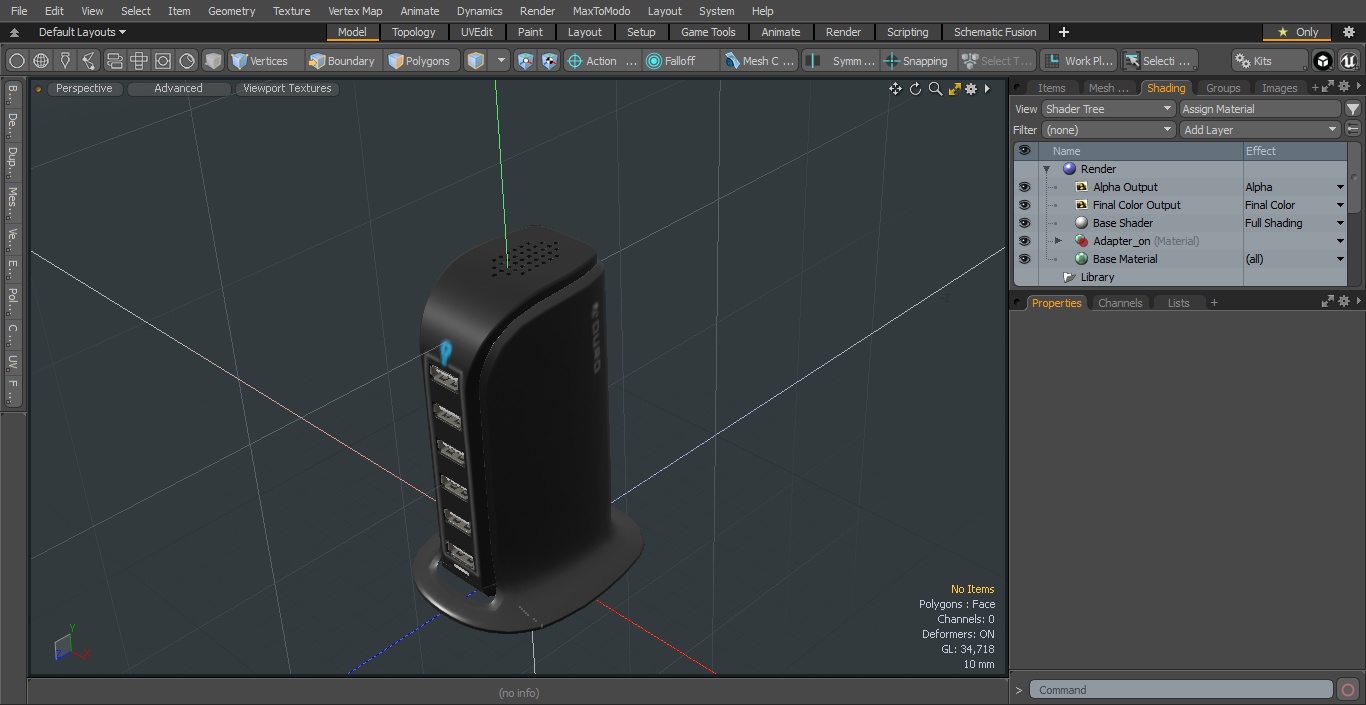Screen dimensions: 1366x705
Task: Open Alpha effect dropdown arrow
Action: point(1340,187)
